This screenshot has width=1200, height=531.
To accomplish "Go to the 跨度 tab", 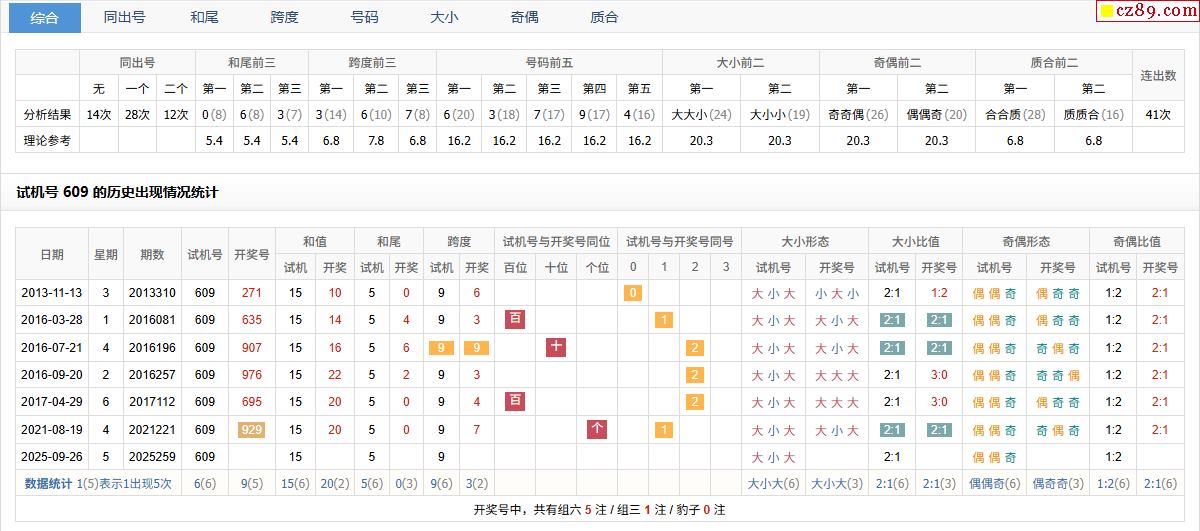I will [284, 17].
